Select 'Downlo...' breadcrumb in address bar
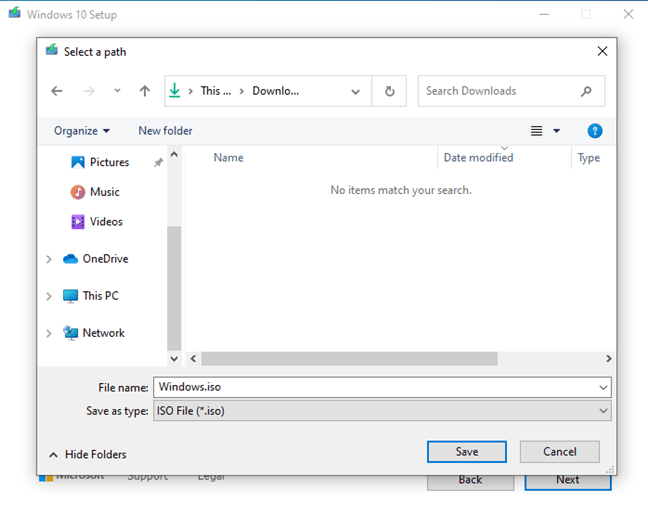Viewport: 648px width, 513px height. tap(276, 91)
